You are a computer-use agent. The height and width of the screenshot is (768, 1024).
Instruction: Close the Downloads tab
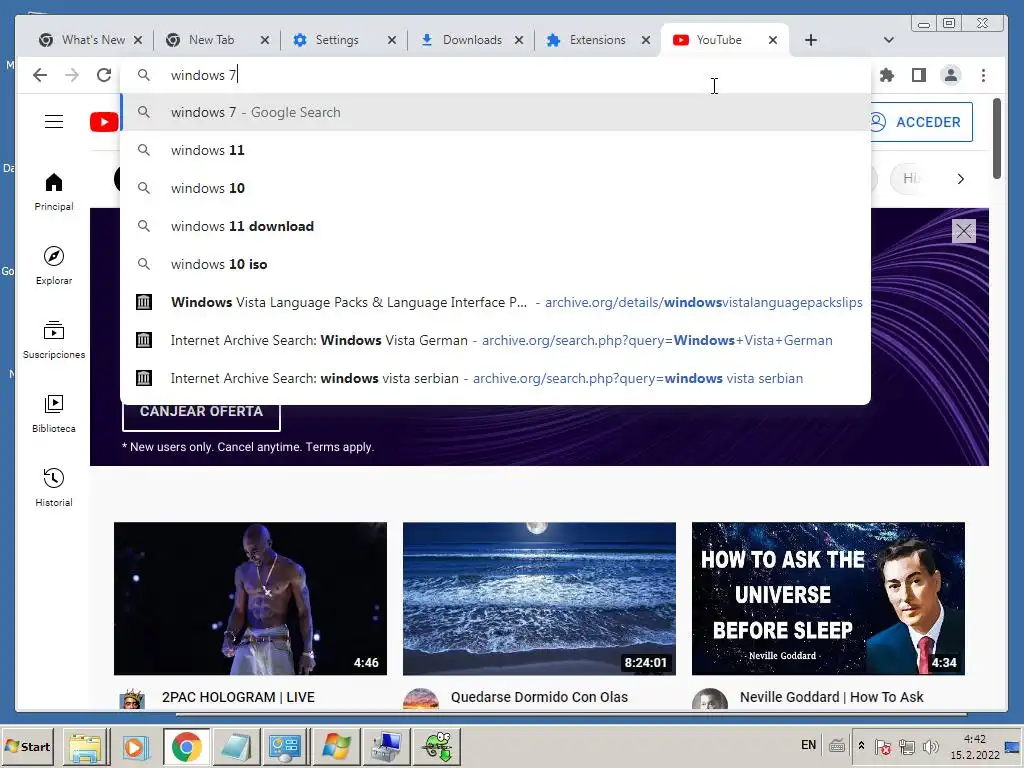[x=519, y=40]
